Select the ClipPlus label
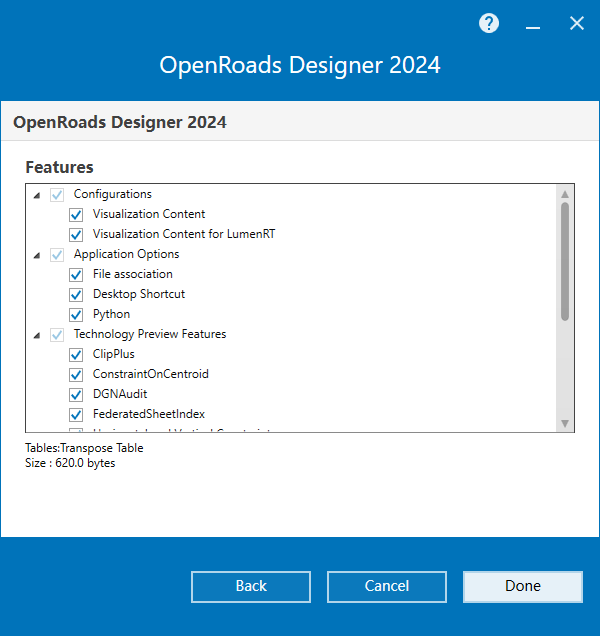 [114, 354]
